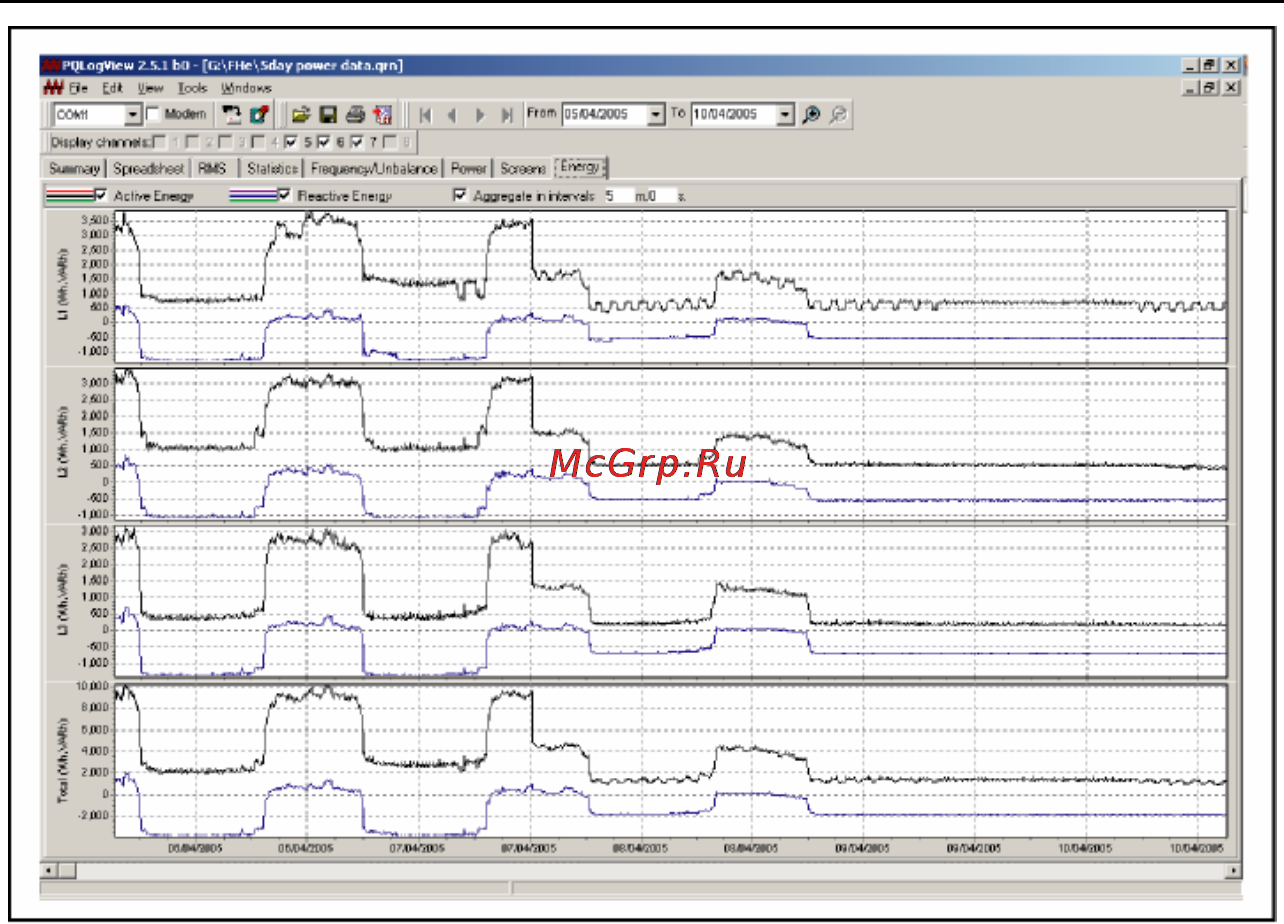Open the File menu
Image resolution: width=1284 pixels, height=924 pixels.
pos(79,88)
